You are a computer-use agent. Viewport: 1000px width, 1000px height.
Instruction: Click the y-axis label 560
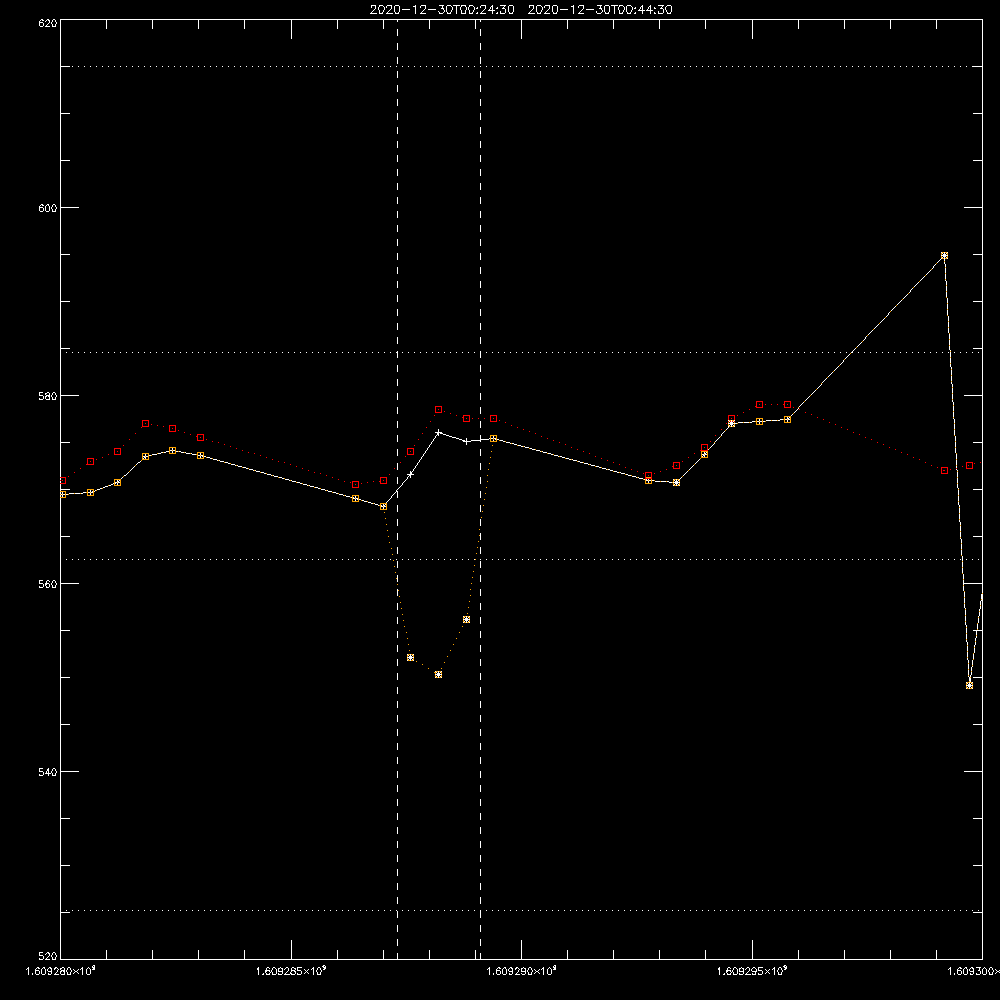(48, 584)
